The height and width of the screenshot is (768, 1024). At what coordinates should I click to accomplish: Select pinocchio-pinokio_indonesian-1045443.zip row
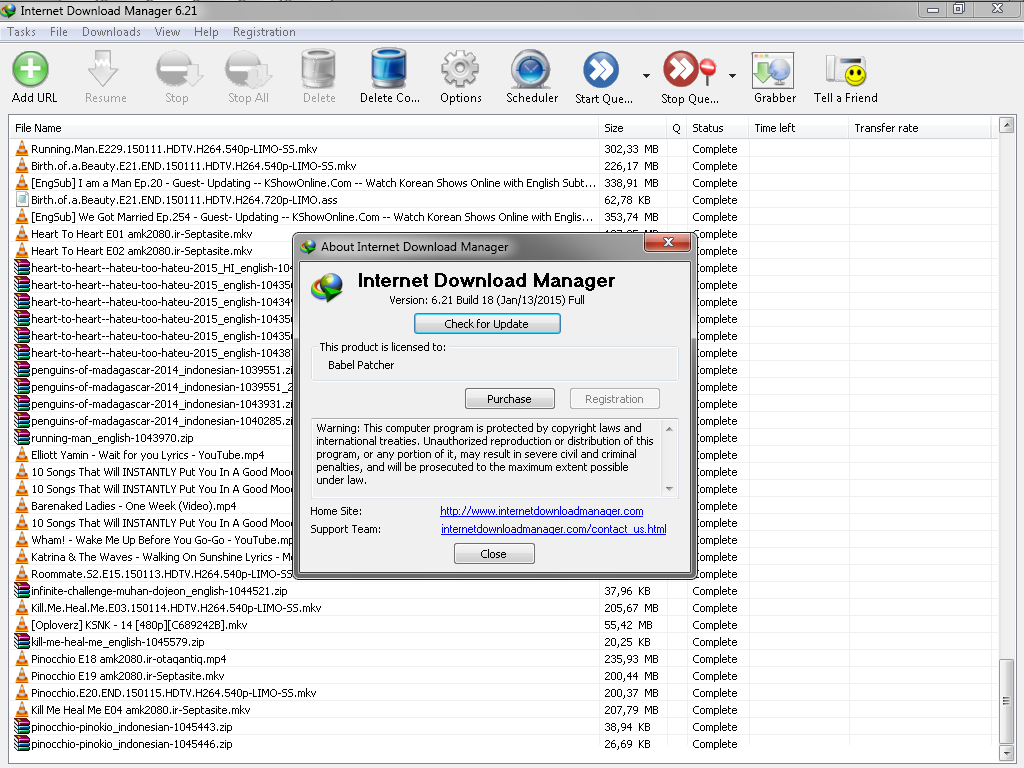503,726
